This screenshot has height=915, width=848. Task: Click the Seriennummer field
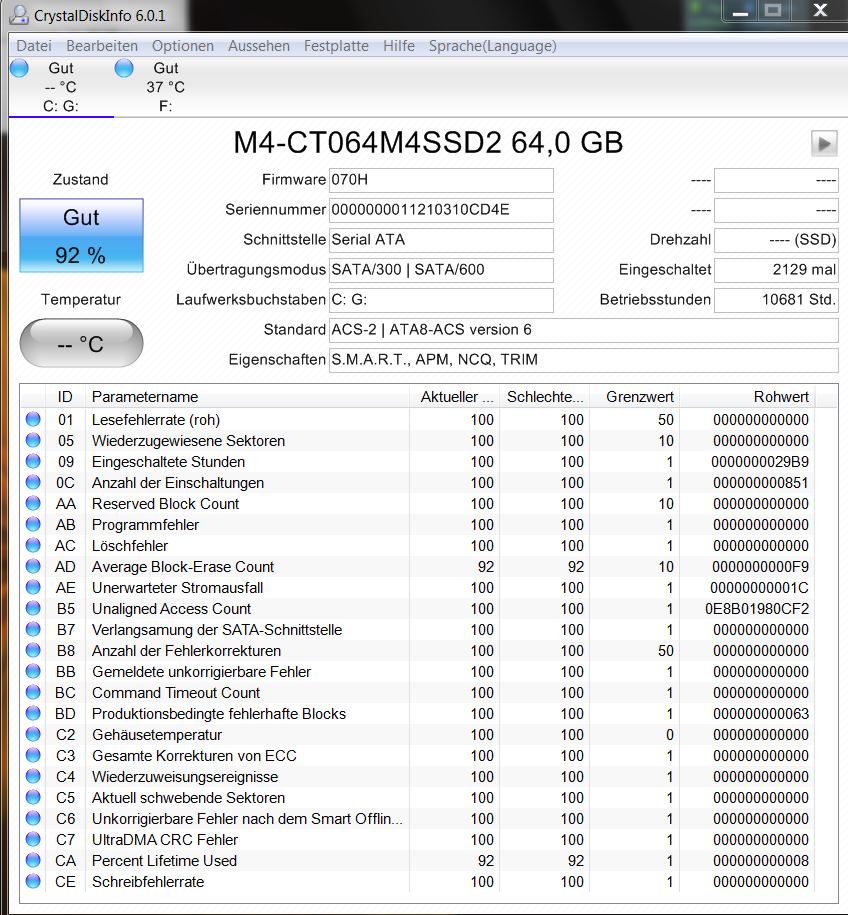coord(441,210)
